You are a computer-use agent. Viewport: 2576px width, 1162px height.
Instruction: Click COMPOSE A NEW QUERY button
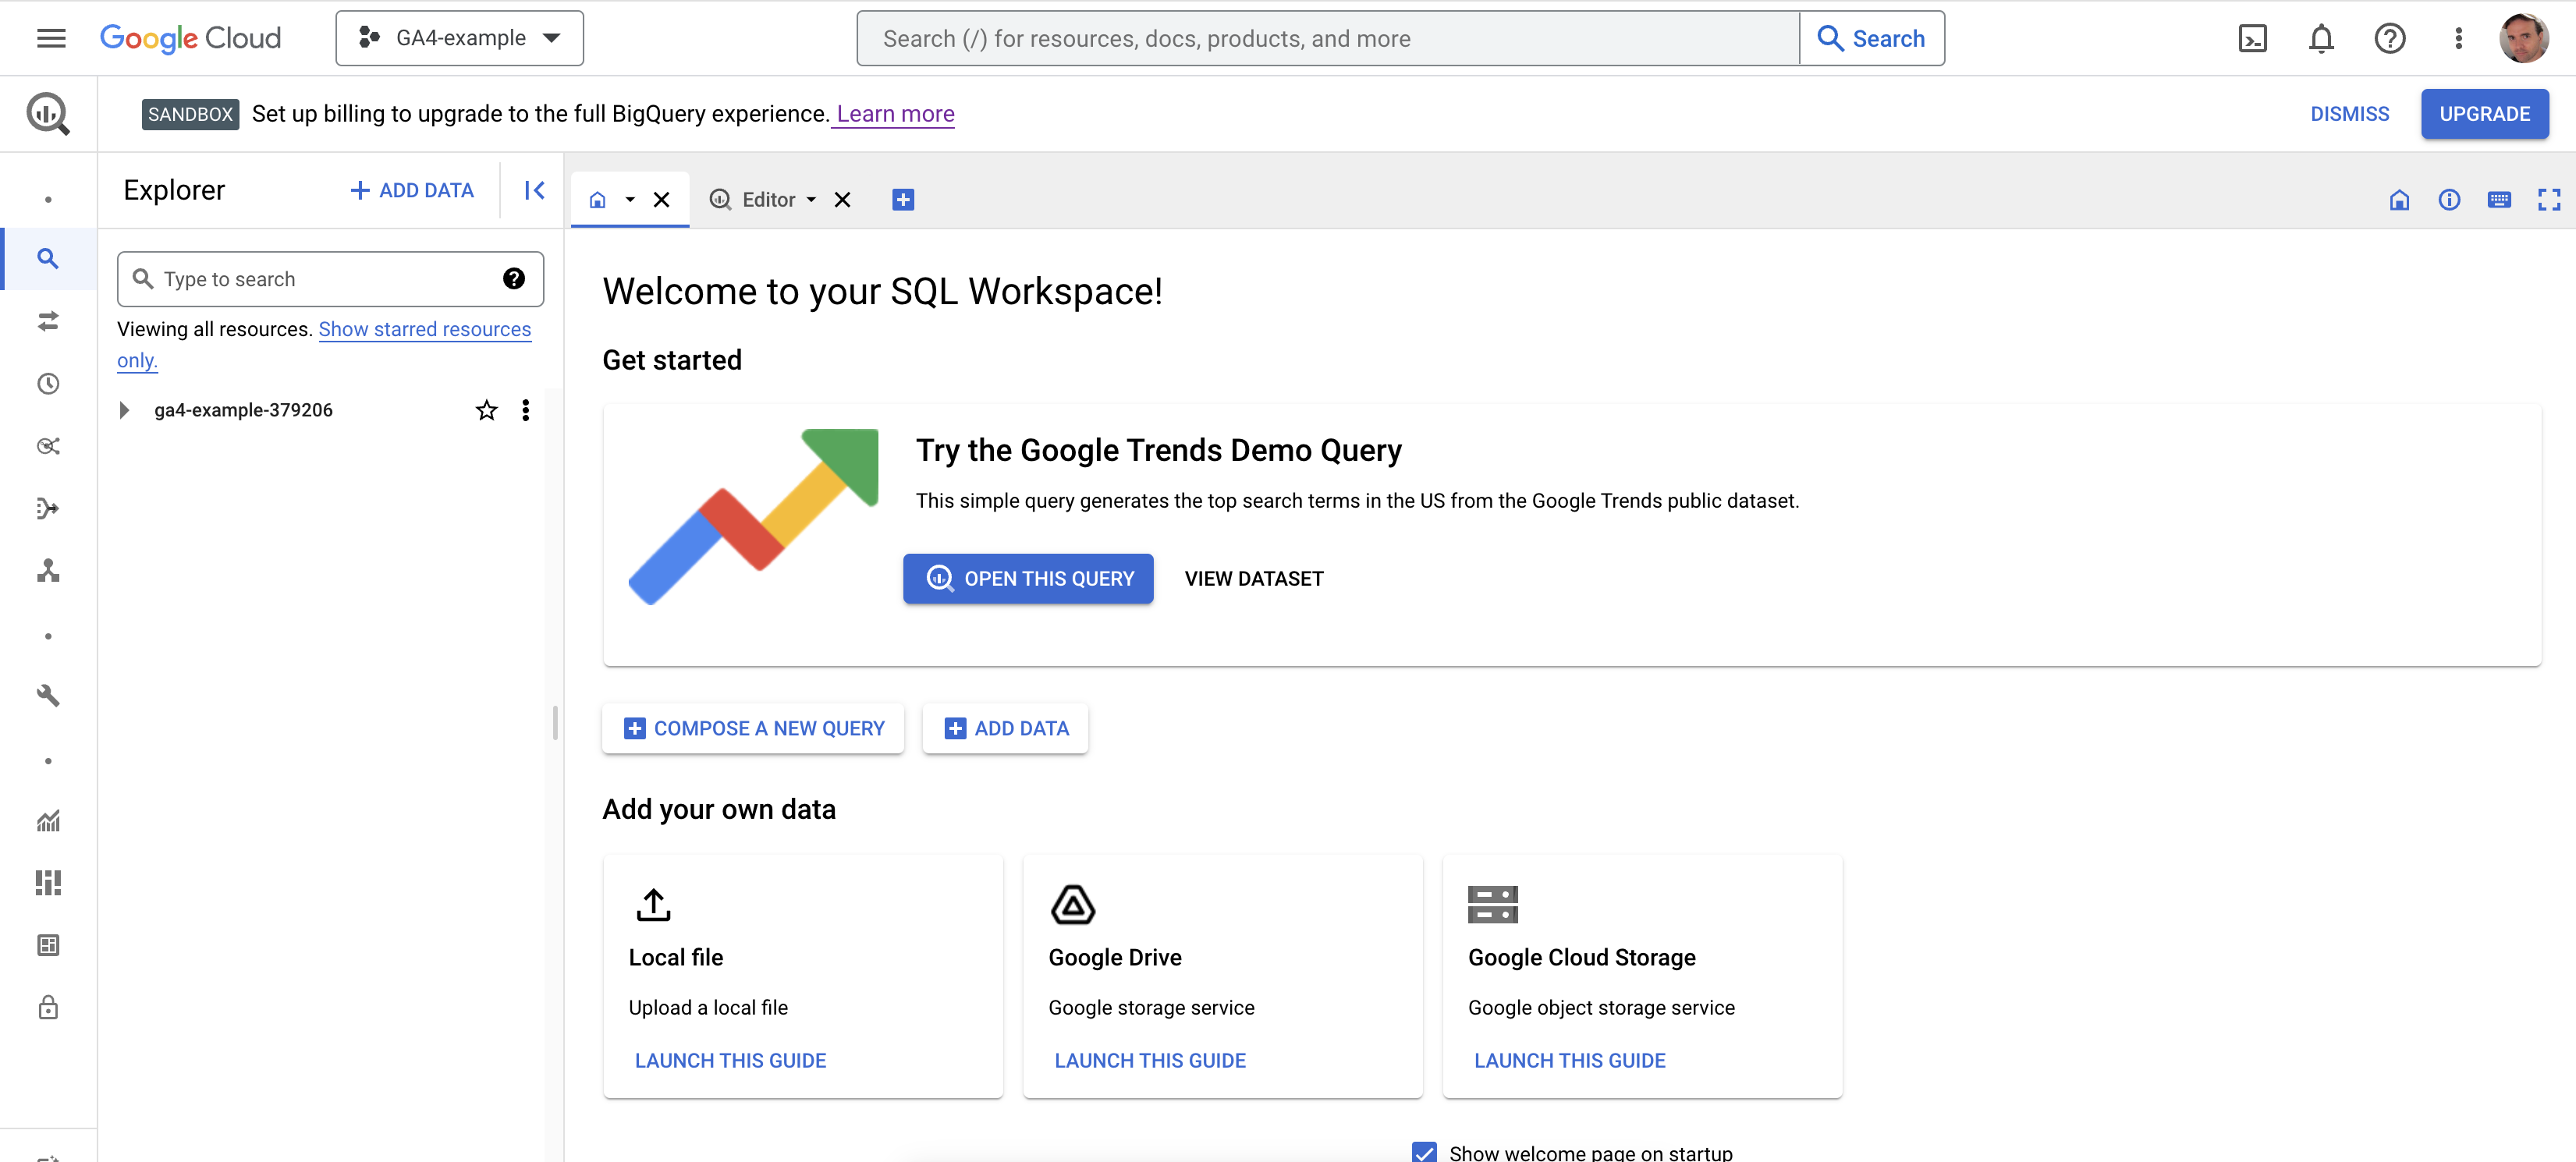pyautogui.click(x=753, y=728)
